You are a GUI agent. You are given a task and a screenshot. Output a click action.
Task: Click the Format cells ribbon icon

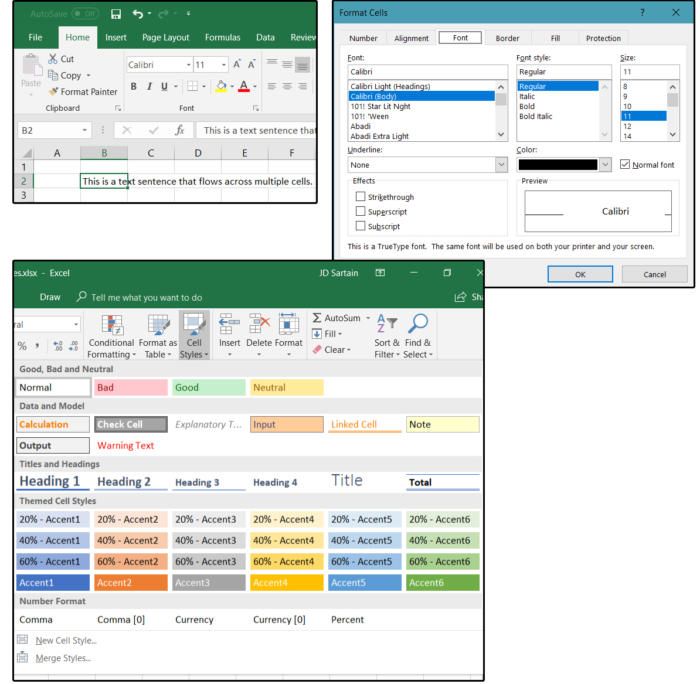click(288, 324)
